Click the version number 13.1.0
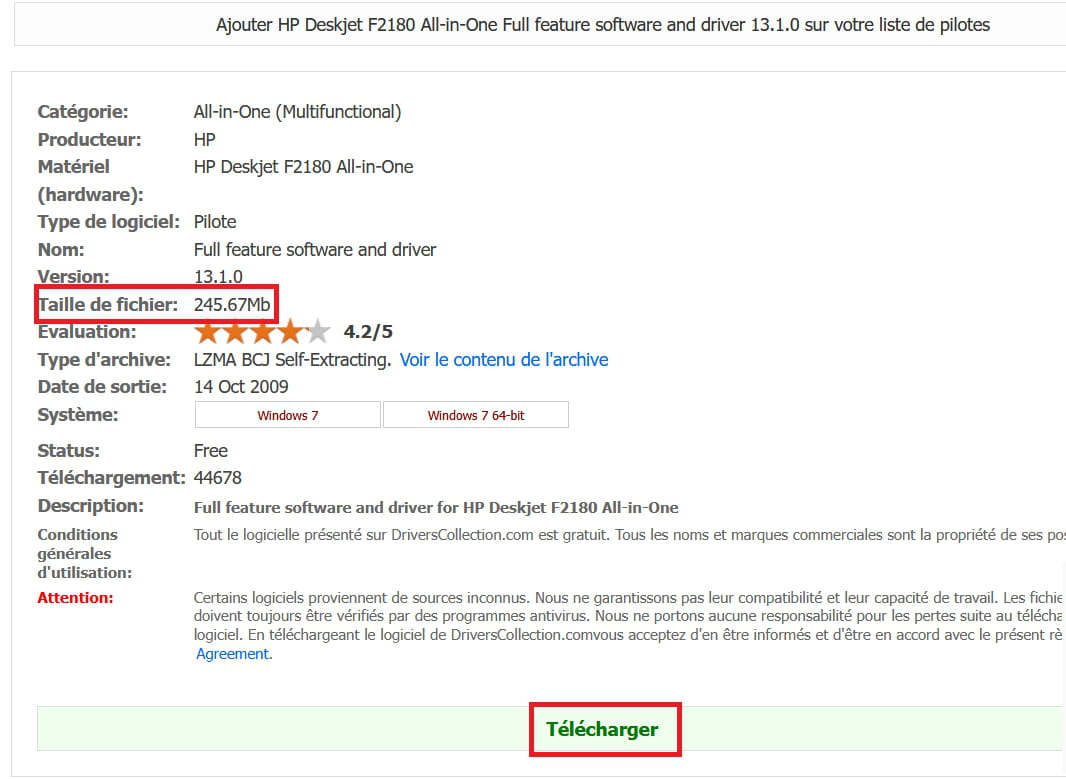 tap(218, 277)
